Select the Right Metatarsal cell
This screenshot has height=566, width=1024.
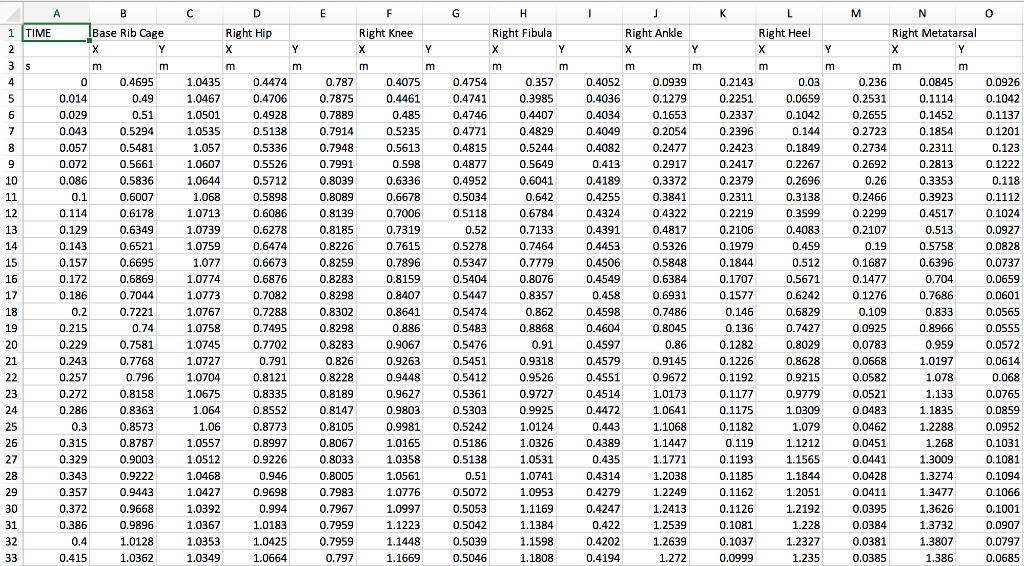pos(923,32)
